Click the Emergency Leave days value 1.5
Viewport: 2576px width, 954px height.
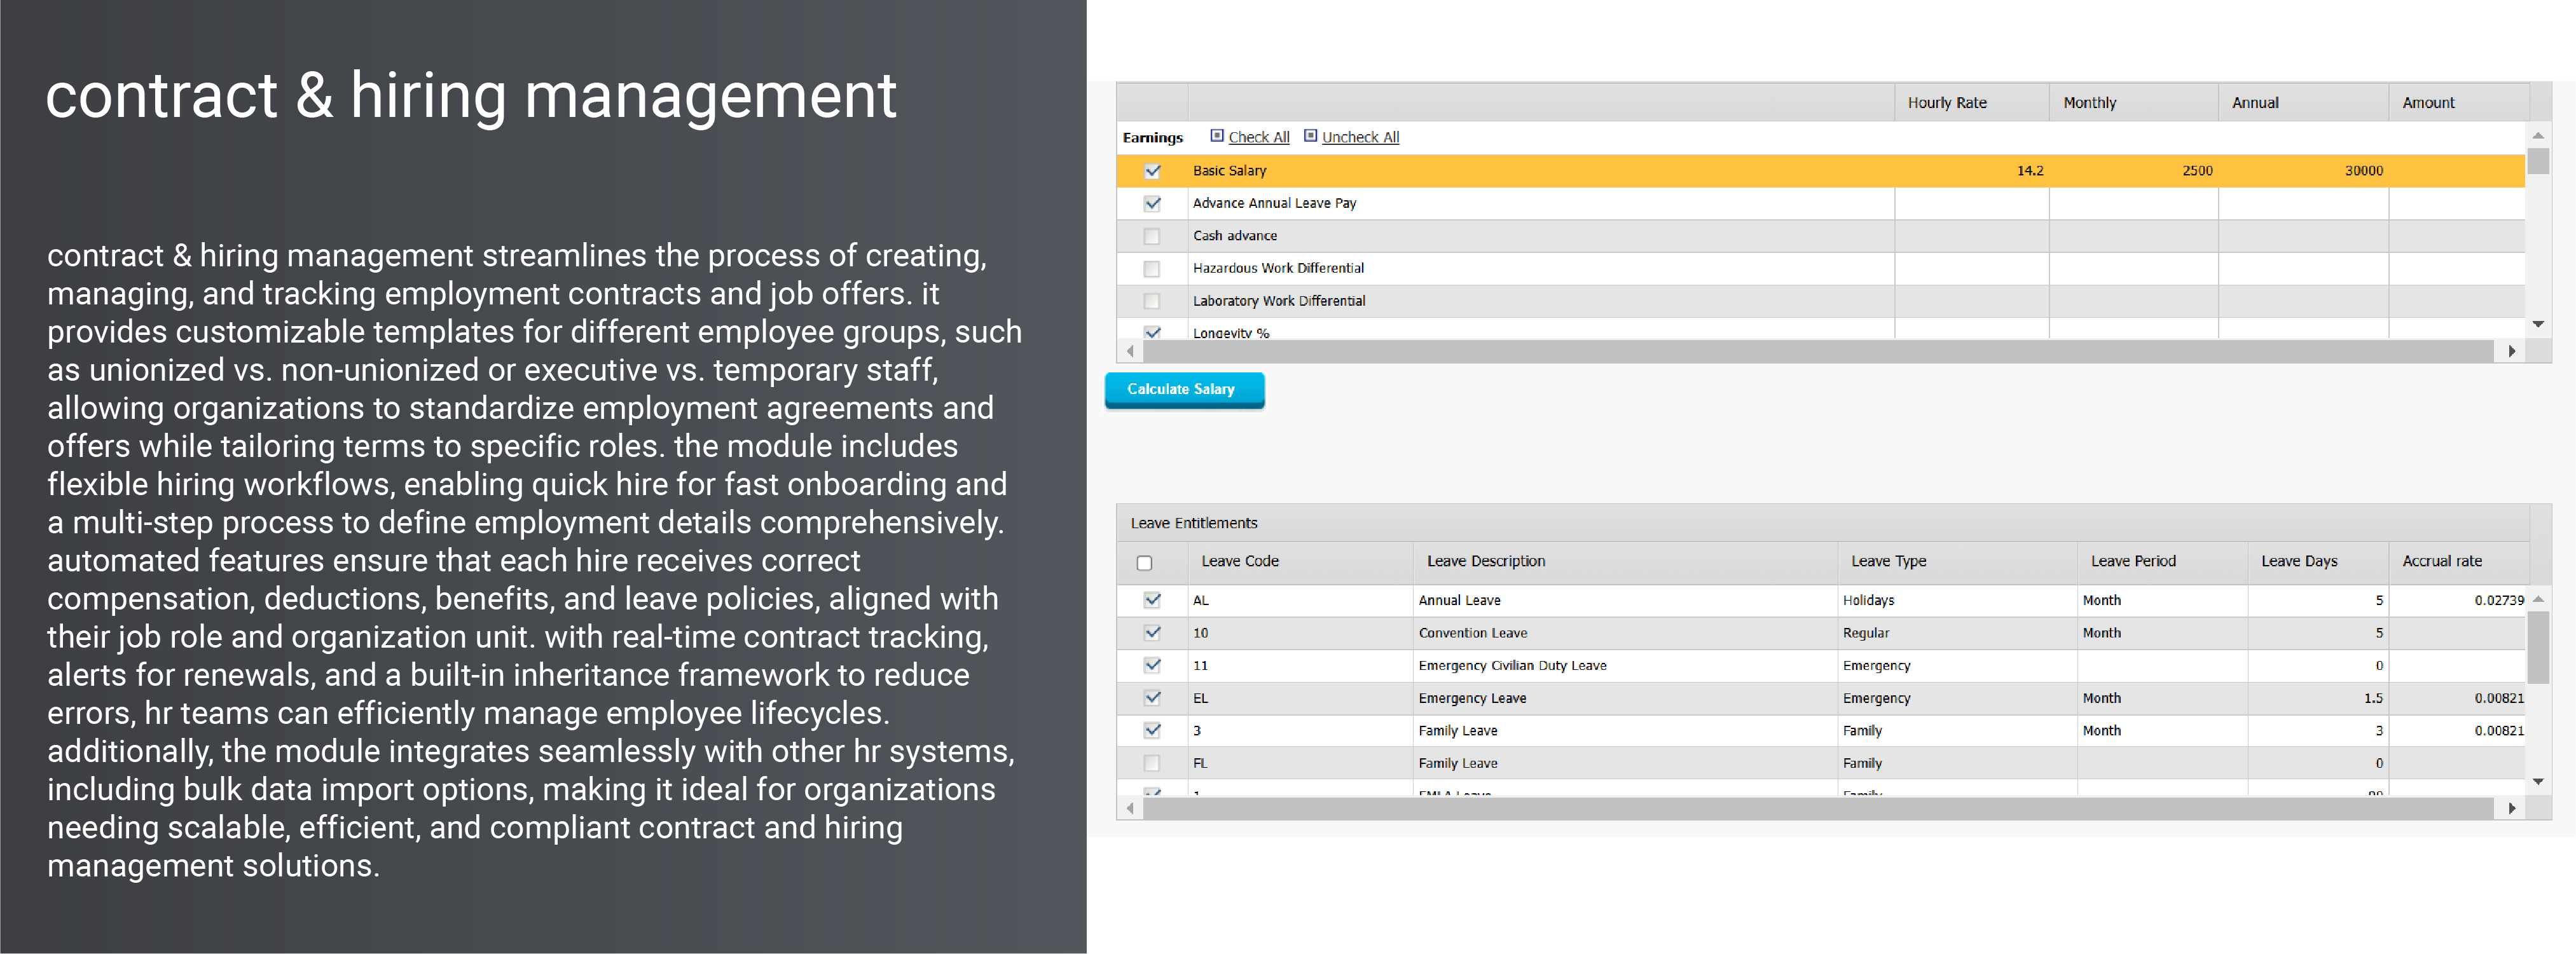point(2373,698)
